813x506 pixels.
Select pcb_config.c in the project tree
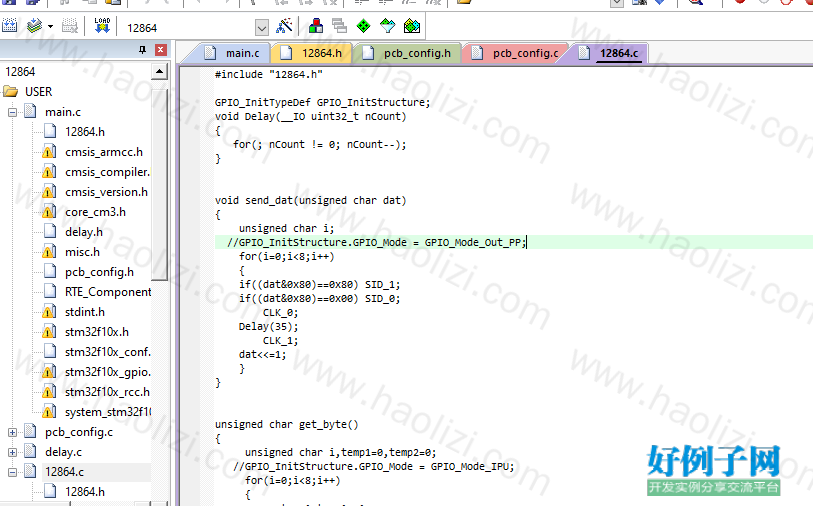(x=79, y=432)
